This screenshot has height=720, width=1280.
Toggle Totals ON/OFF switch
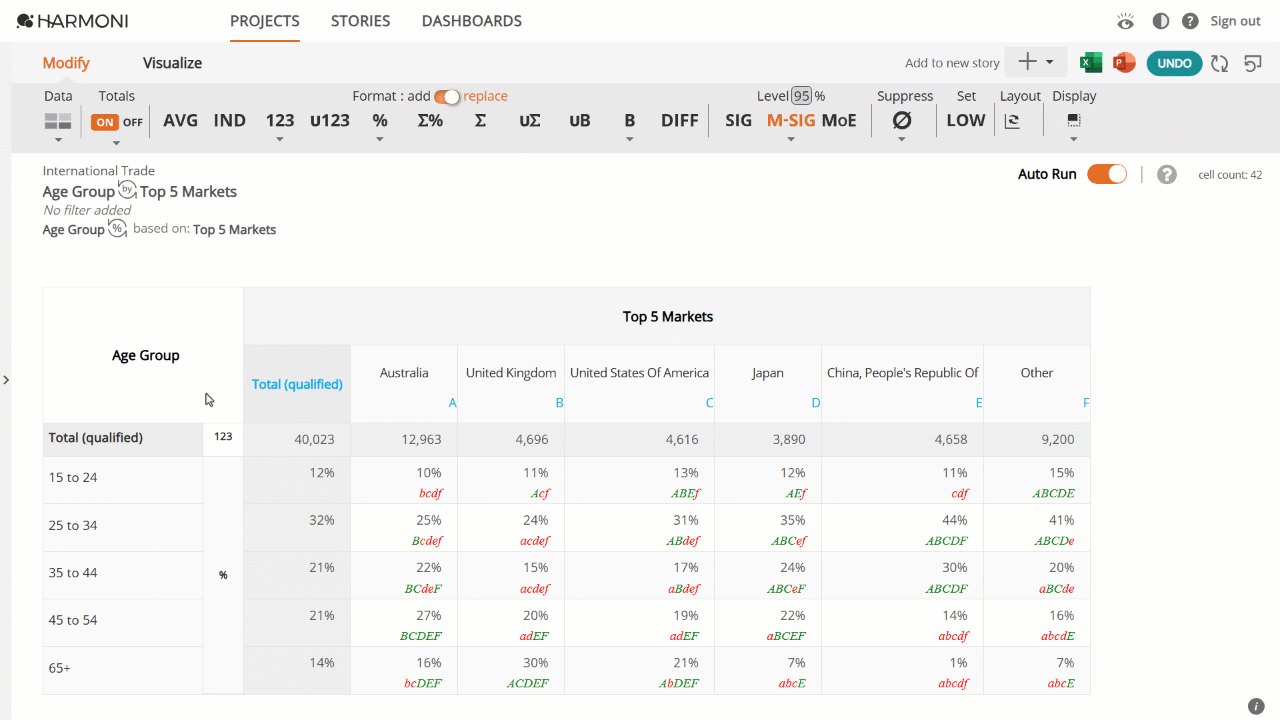click(x=118, y=122)
